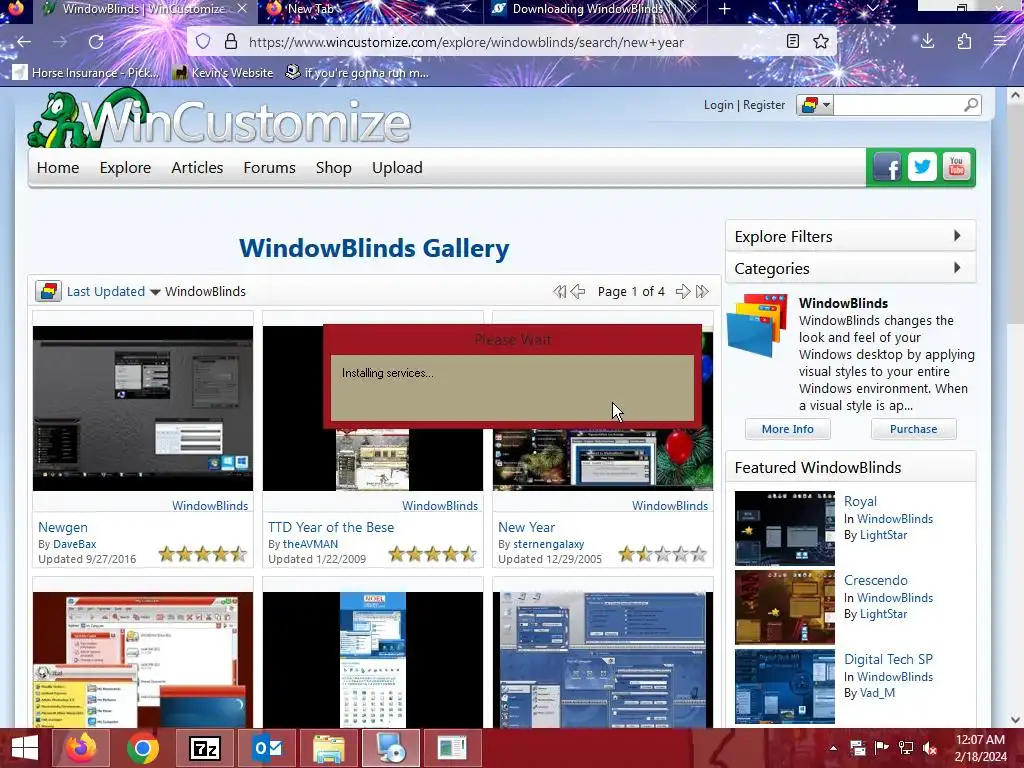Open the tracking protection shield icon
The image size is (1024, 768).
(x=203, y=42)
